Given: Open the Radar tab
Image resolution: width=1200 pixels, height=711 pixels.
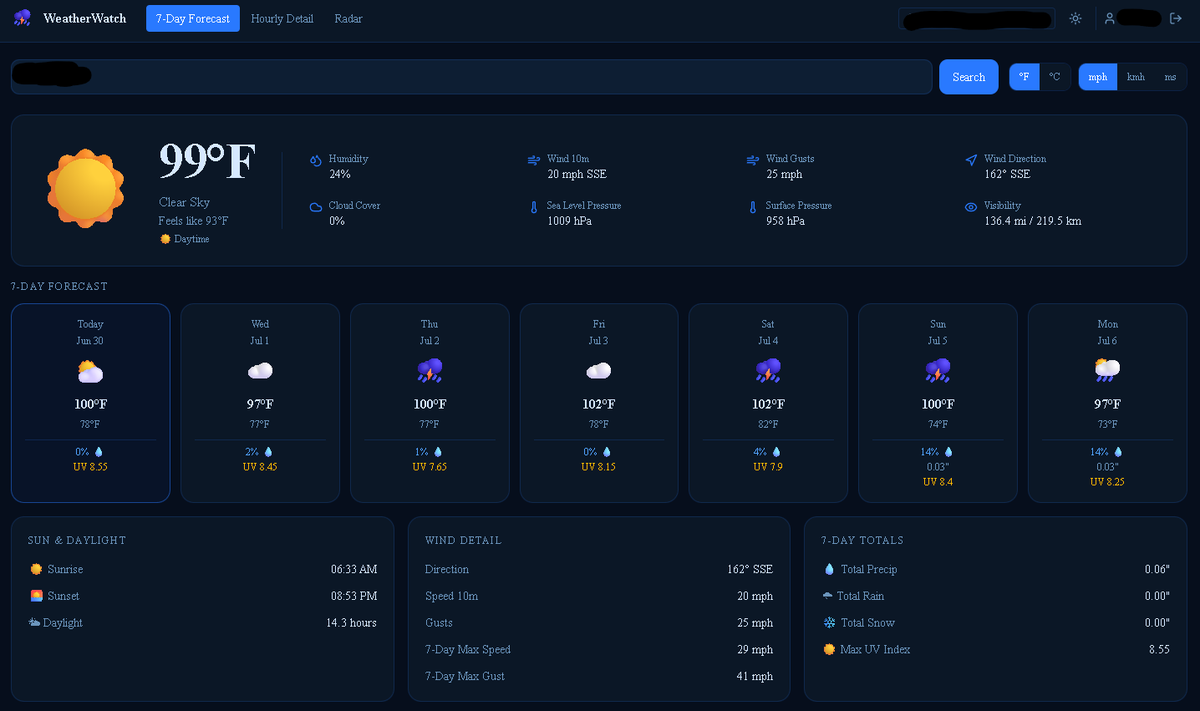Looking at the screenshot, I should pyautogui.click(x=348, y=18).
